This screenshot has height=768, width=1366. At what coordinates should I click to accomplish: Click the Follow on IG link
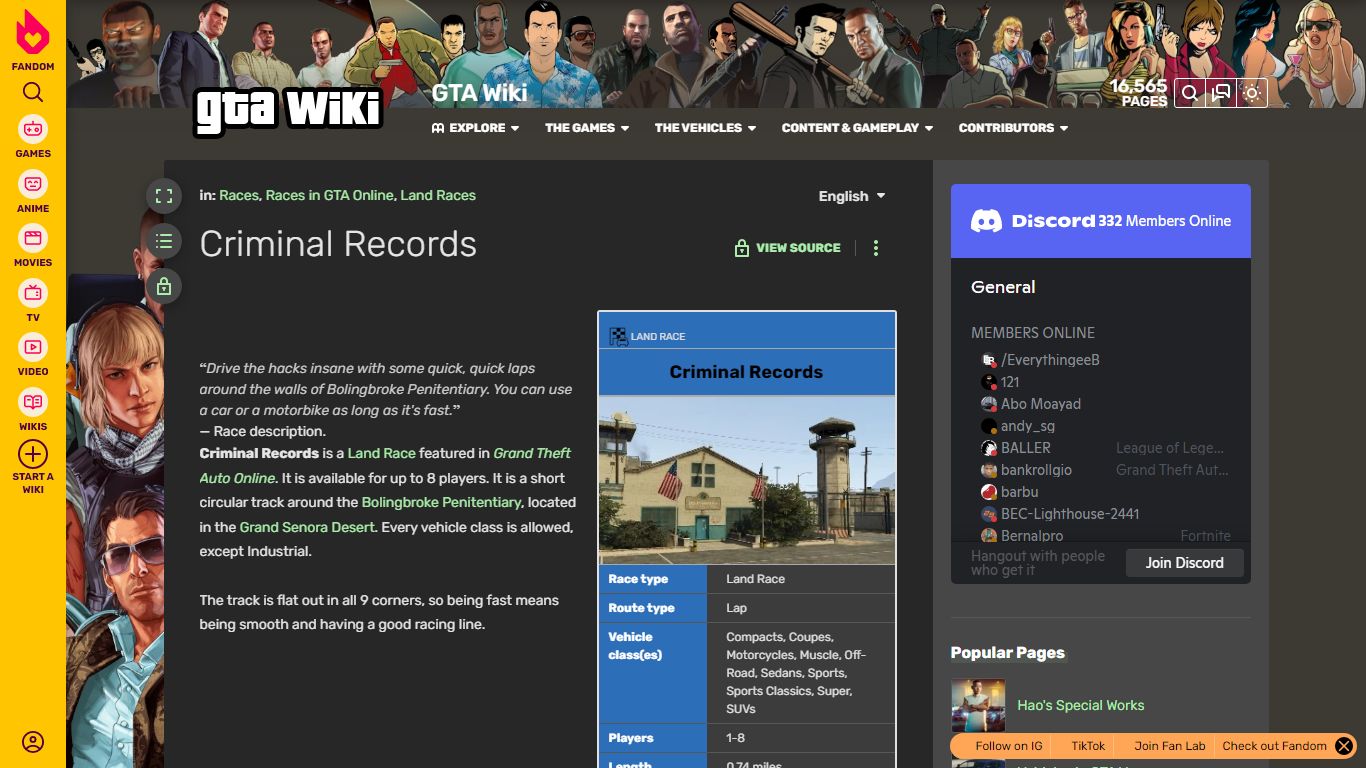(1009, 746)
